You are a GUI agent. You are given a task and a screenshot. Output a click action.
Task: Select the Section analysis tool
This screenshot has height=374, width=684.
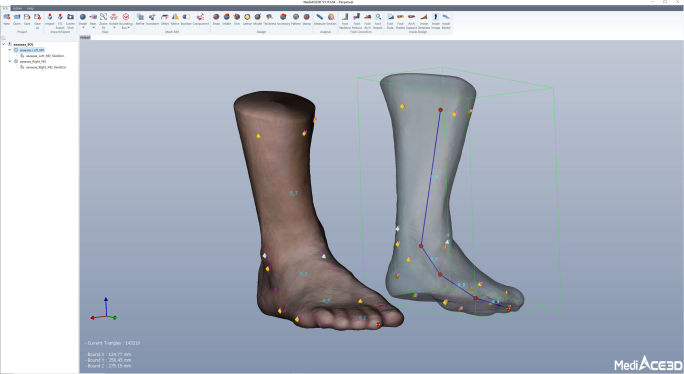click(x=332, y=19)
